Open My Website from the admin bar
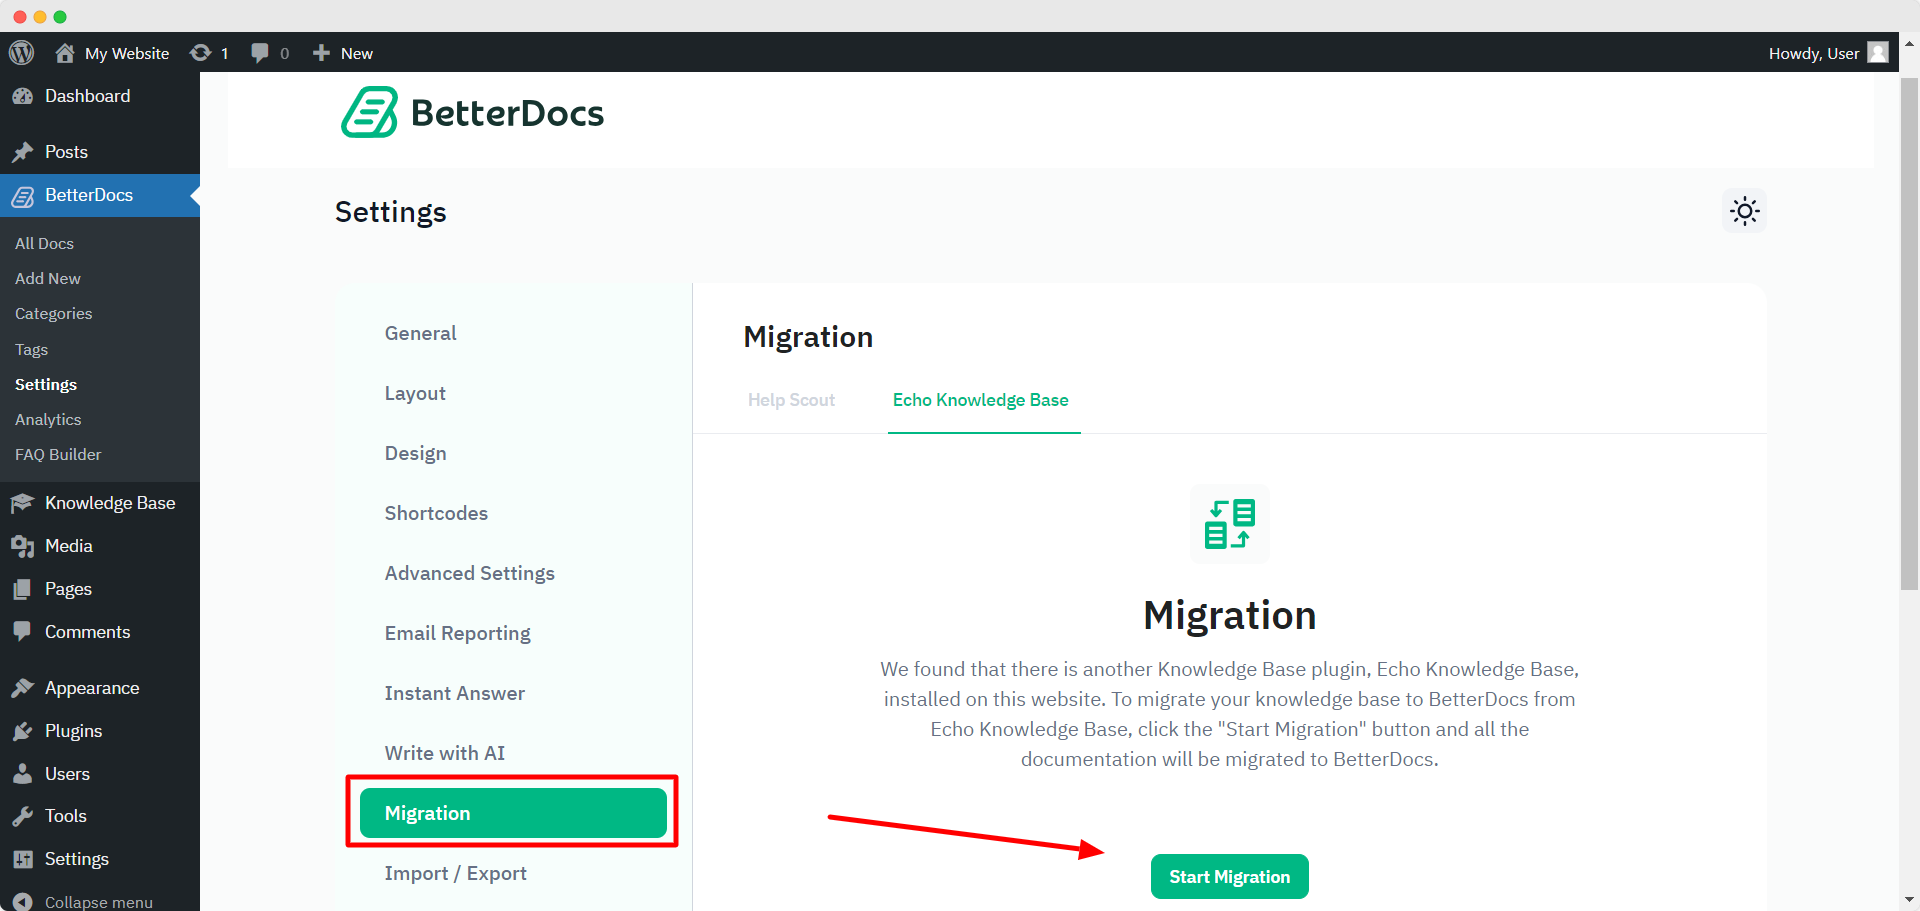This screenshot has width=1920, height=911. (x=111, y=52)
